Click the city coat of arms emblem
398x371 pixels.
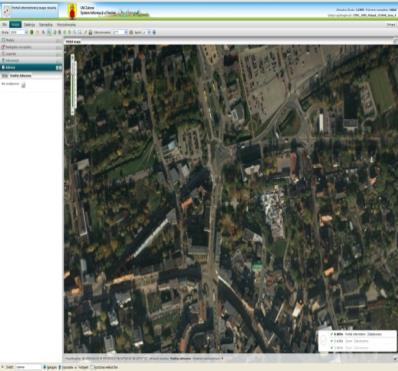point(71,12)
